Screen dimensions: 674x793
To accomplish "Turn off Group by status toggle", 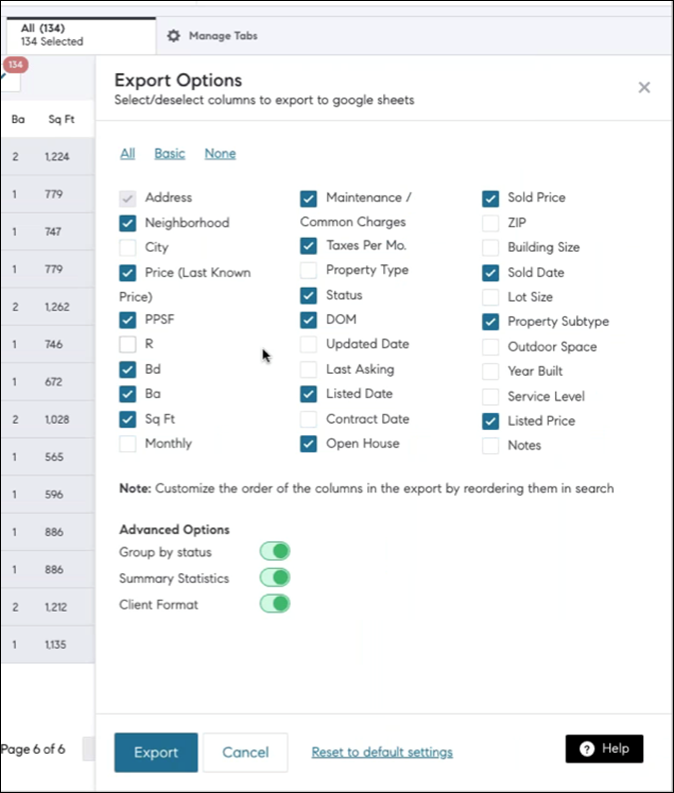I will (274, 552).
